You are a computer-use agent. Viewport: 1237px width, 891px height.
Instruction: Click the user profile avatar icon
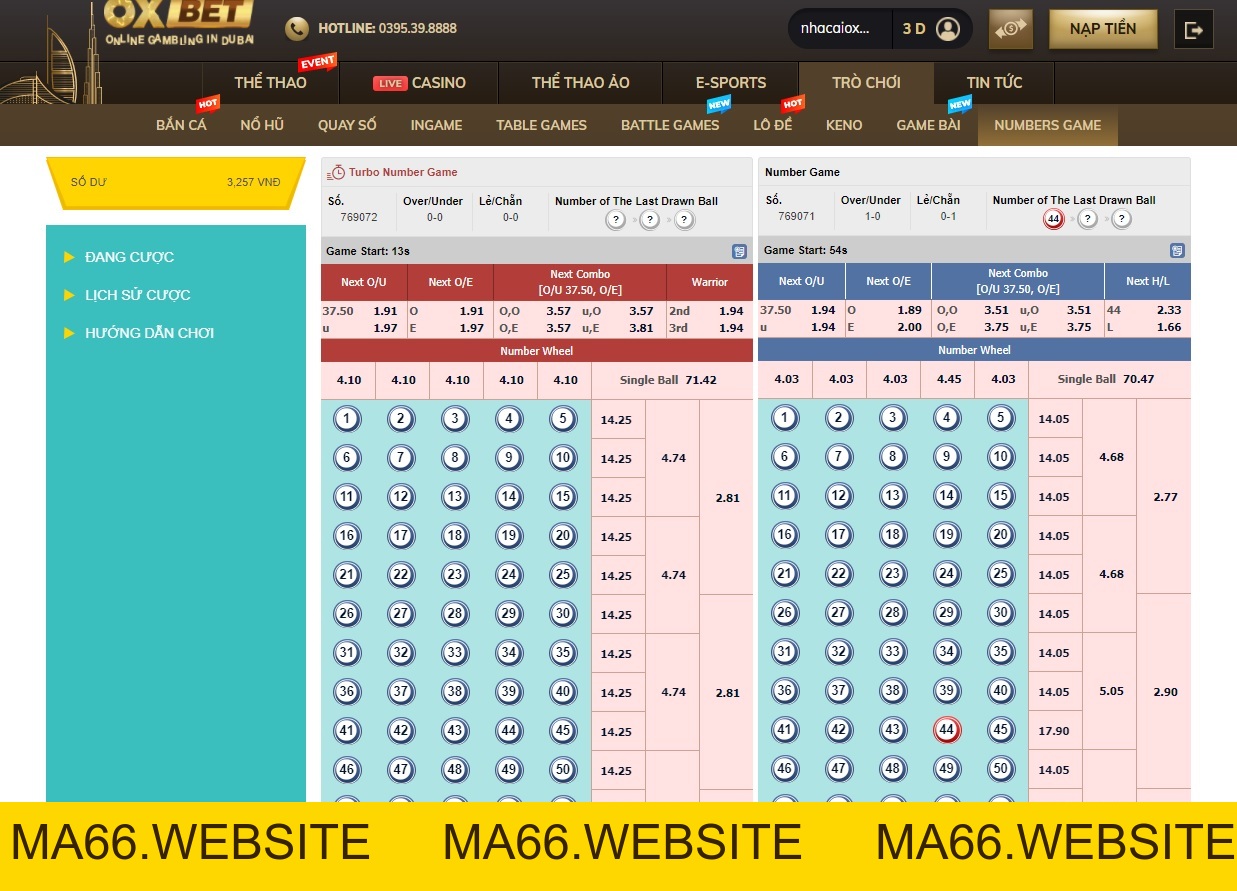(x=947, y=29)
